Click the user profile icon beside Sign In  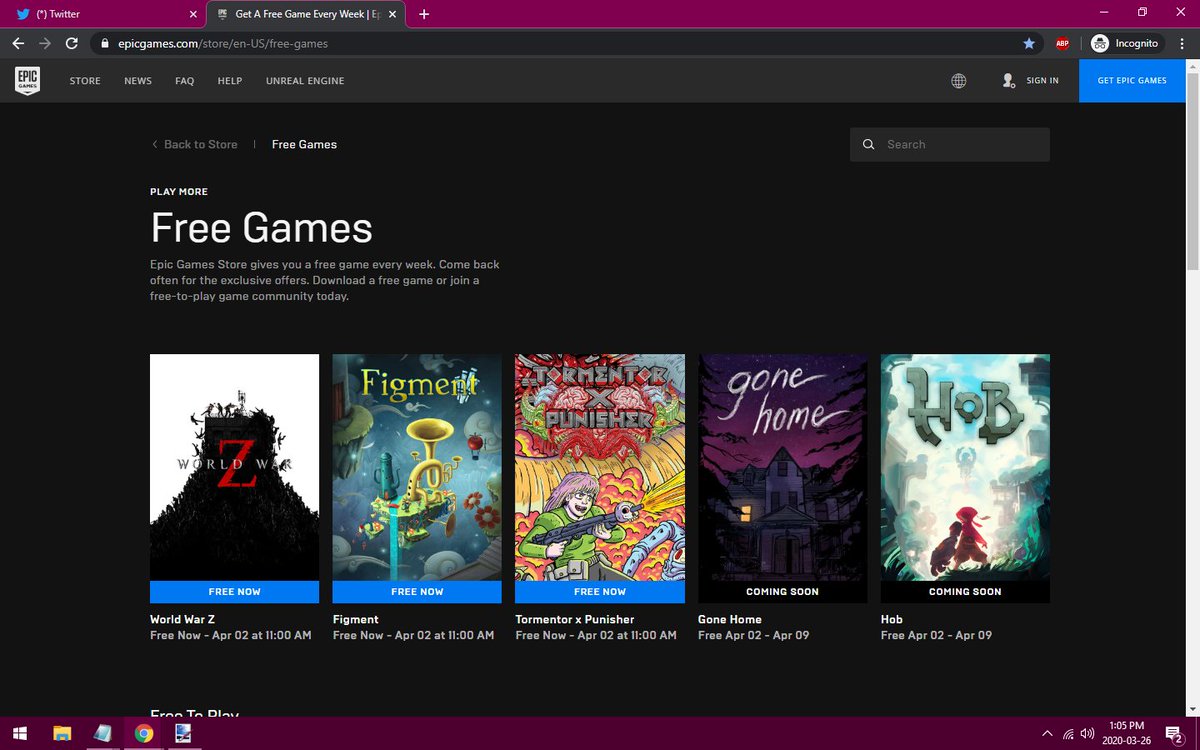click(x=1008, y=80)
